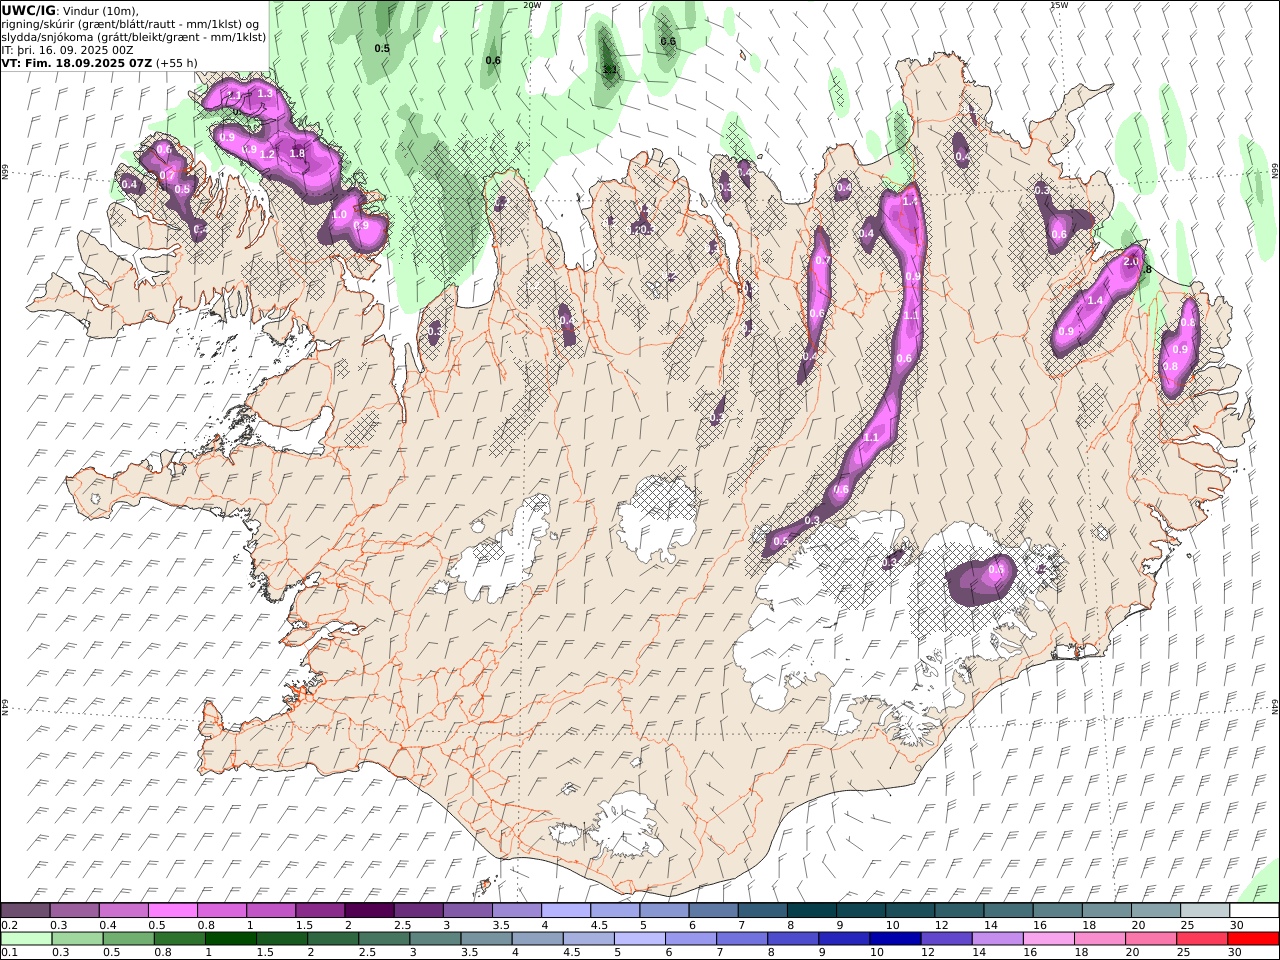Screen dimensions: 1280x960
Task: Click the bold "UWC/IG" title text
Action: pos(29,10)
